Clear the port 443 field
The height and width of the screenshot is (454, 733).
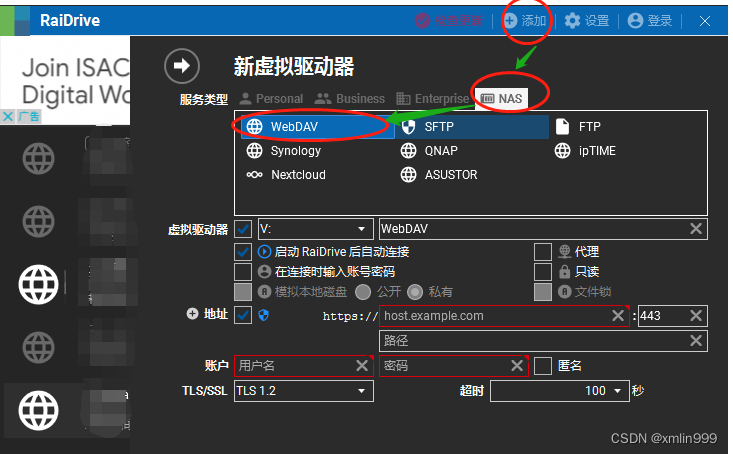point(696,316)
